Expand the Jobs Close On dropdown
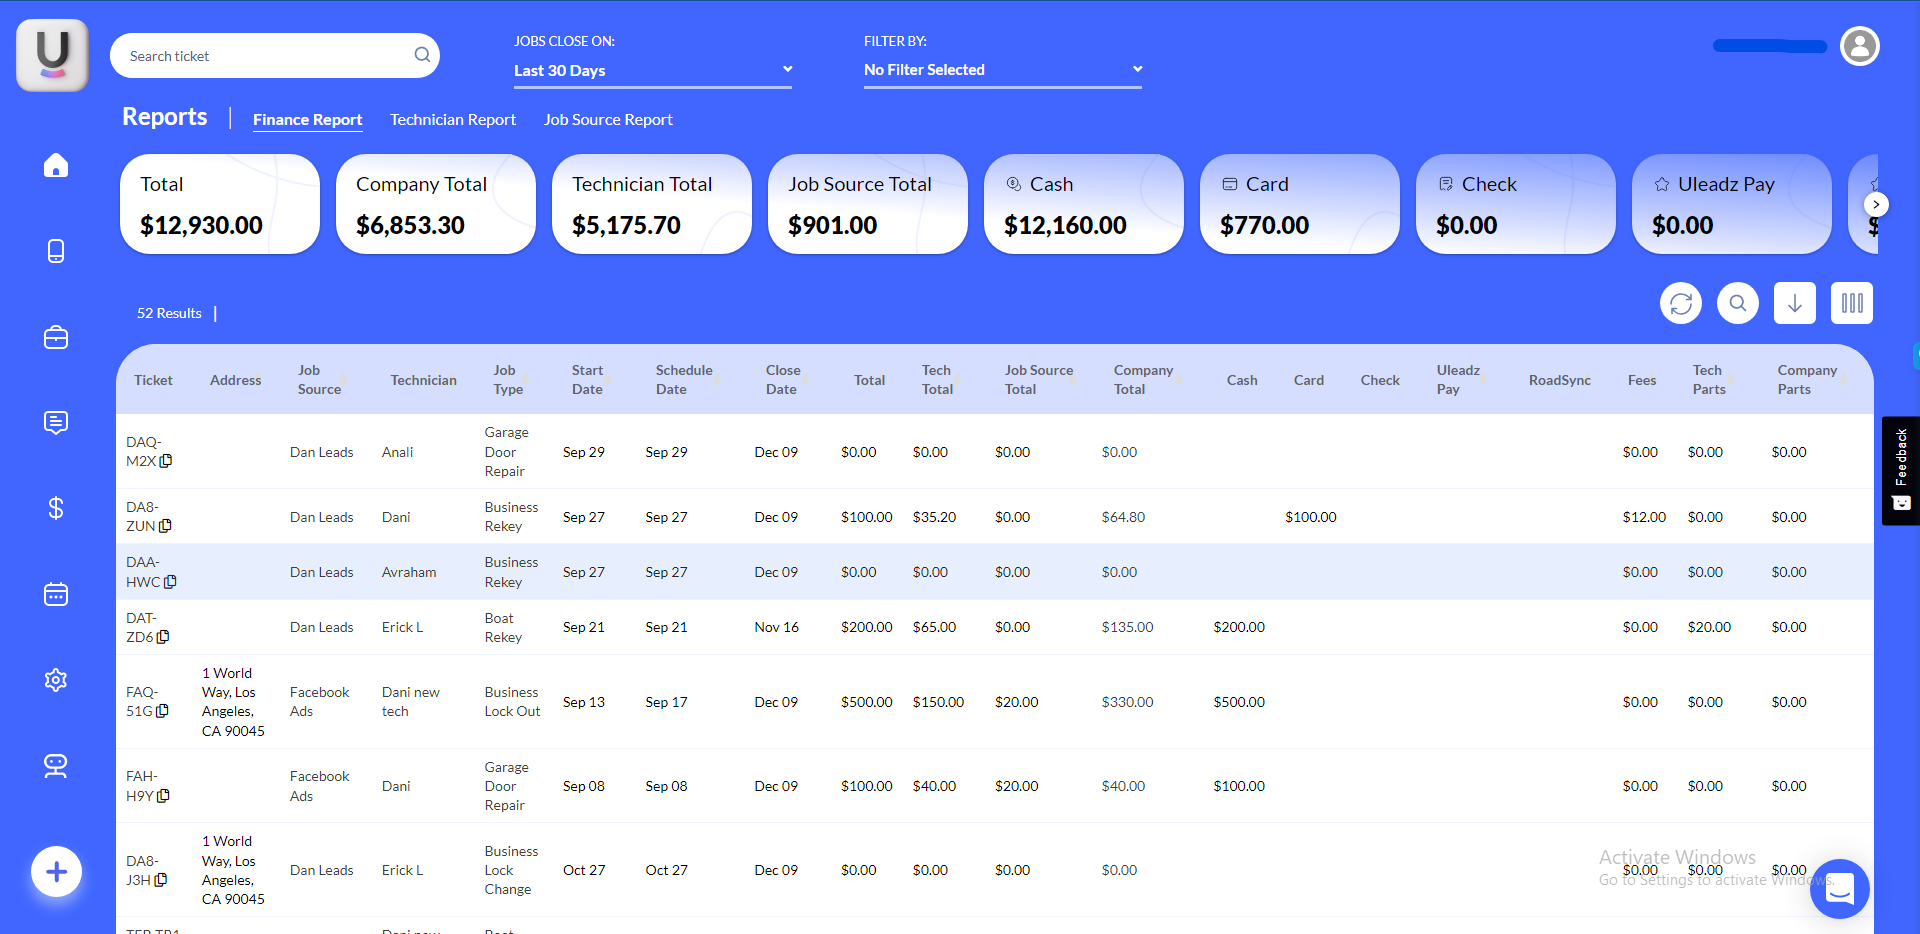This screenshot has width=1920, height=934. coord(652,70)
